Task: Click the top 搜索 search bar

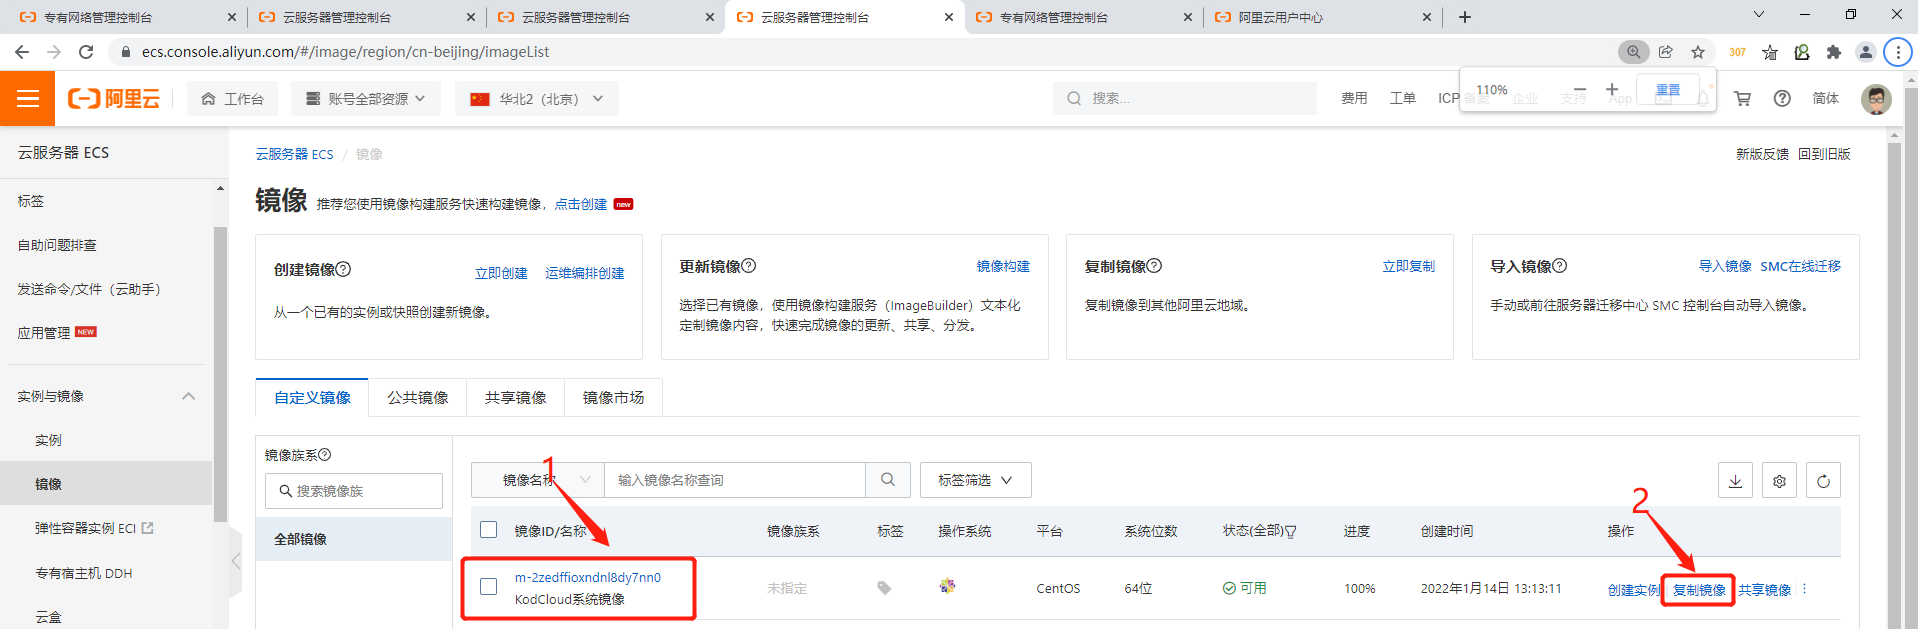Action: click(1184, 98)
